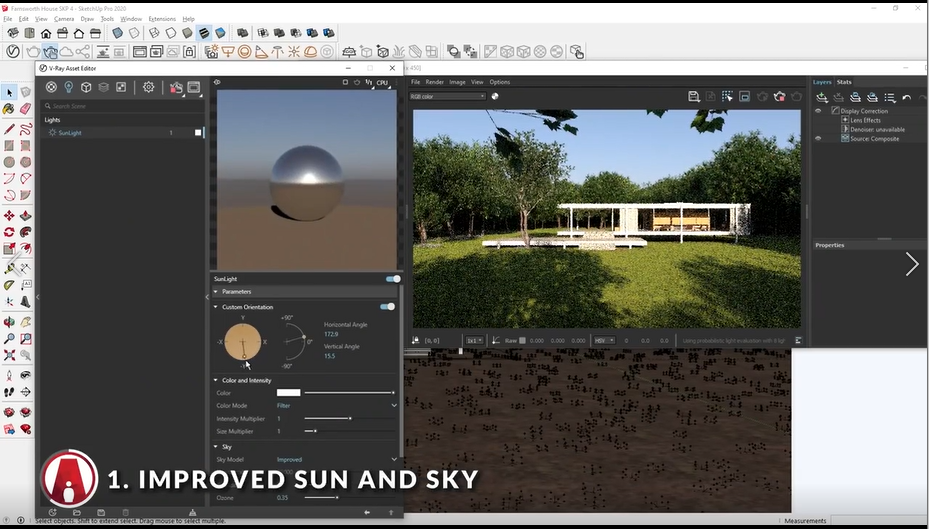Open SketchUp File menu

(8, 19)
